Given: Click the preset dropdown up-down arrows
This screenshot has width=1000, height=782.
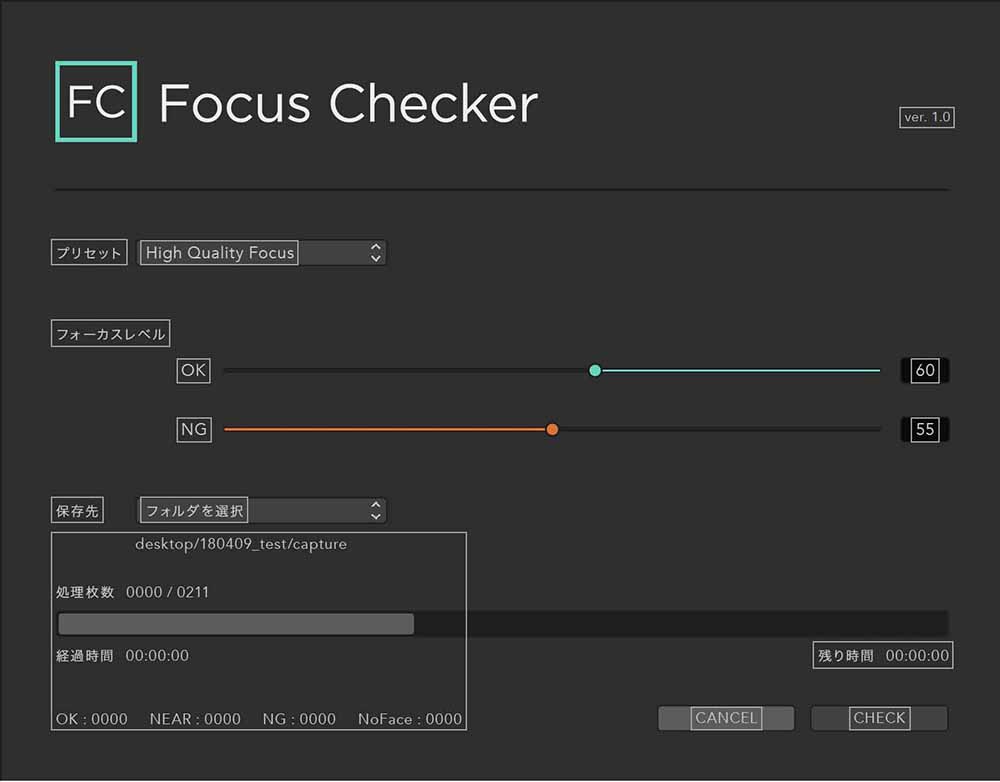Looking at the screenshot, I should click(376, 253).
